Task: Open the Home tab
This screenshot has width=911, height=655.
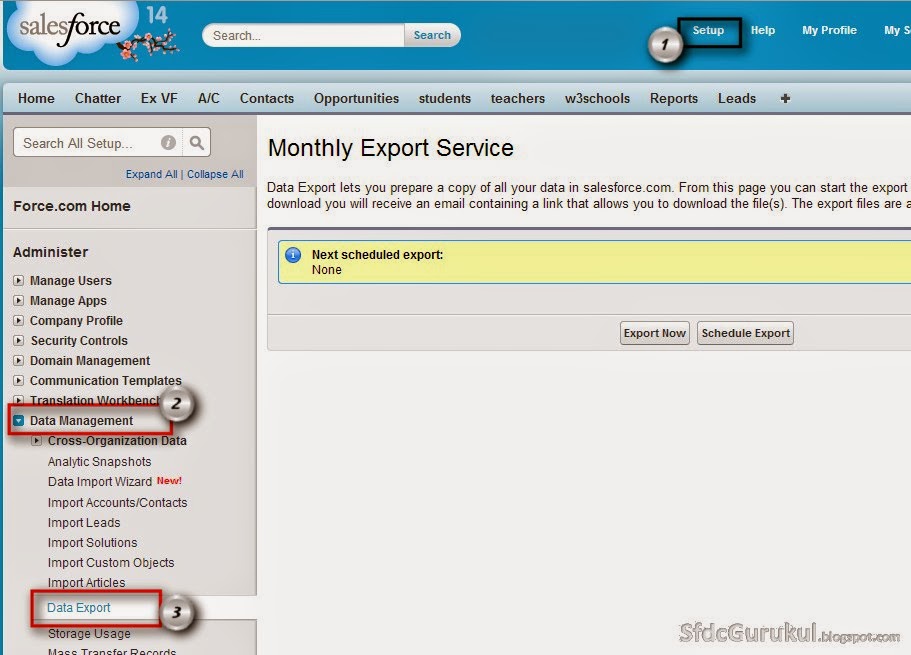Action: (36, 98)
